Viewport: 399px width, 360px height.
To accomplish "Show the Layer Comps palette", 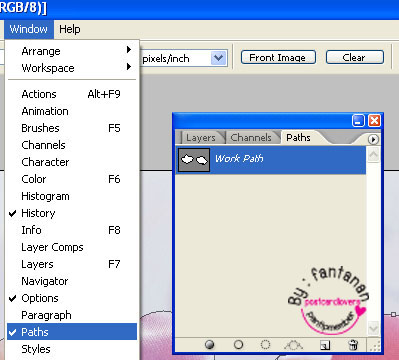I will (72, 247).
